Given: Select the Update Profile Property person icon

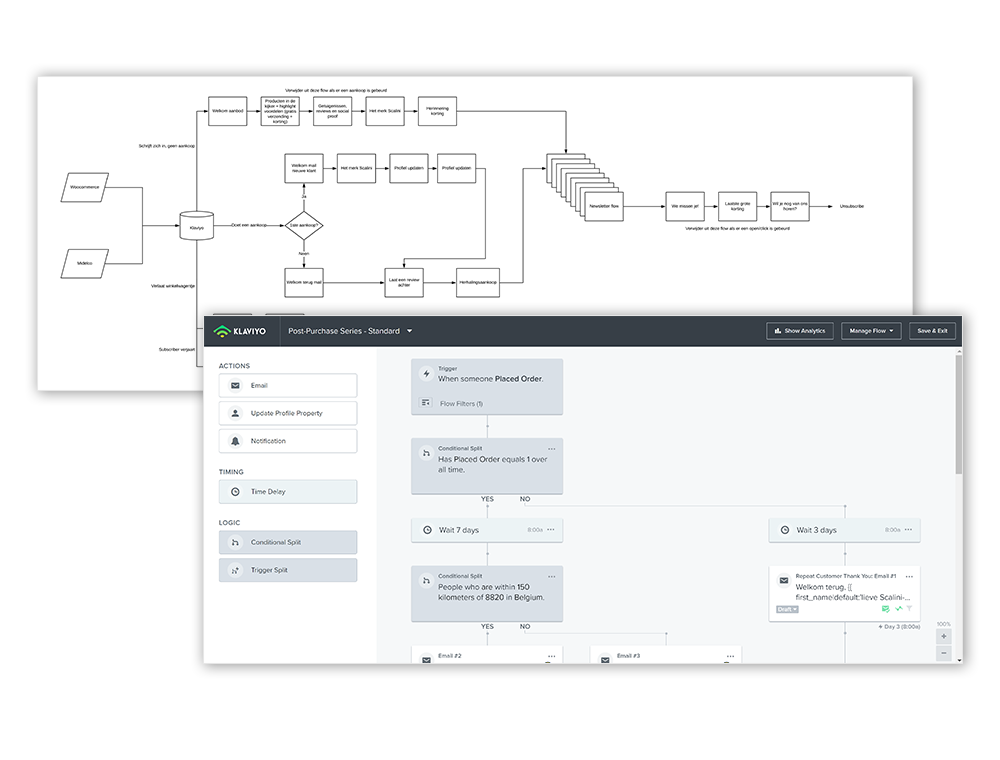Looking at the screenshot, I should click(x=235, y=413).
